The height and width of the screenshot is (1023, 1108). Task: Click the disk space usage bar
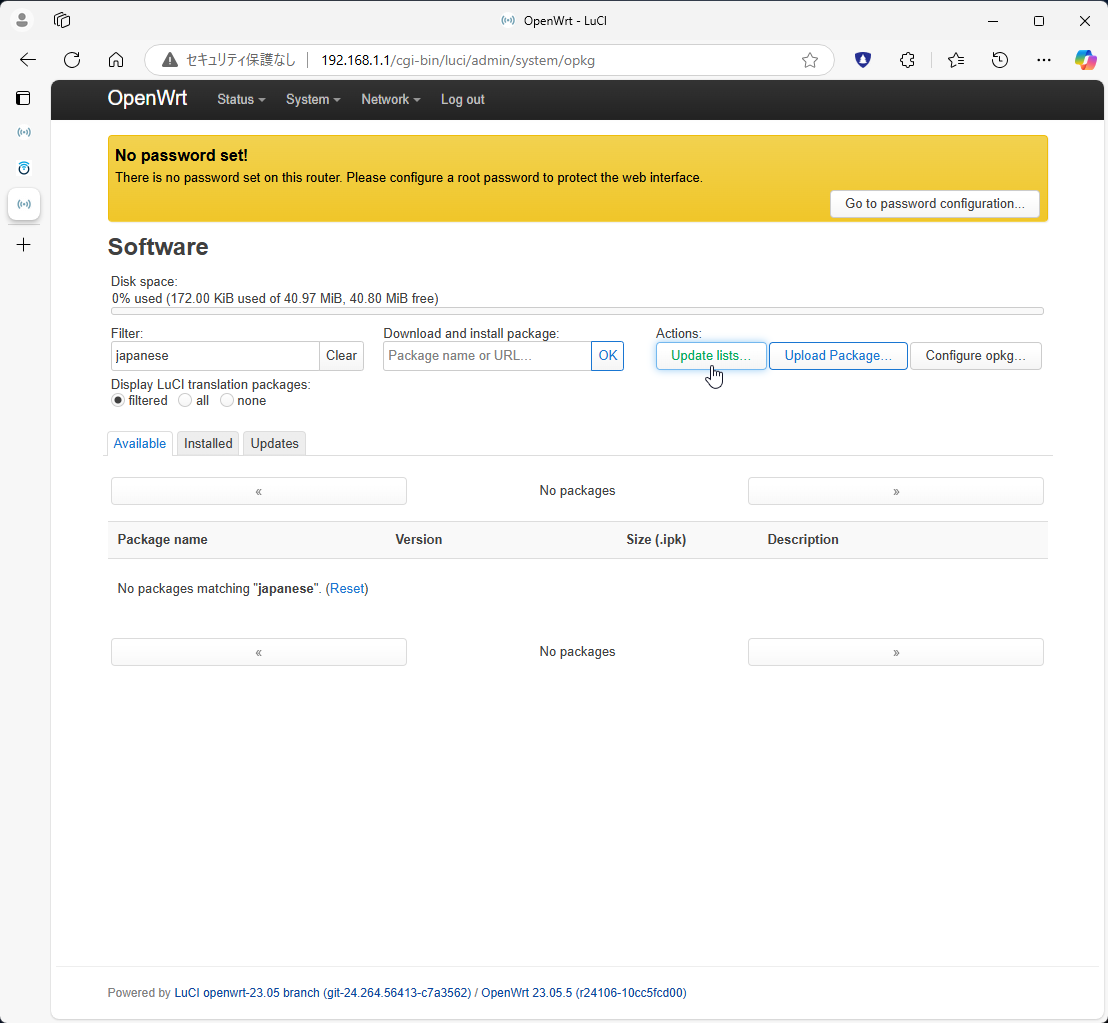click(x=578, y=310)
